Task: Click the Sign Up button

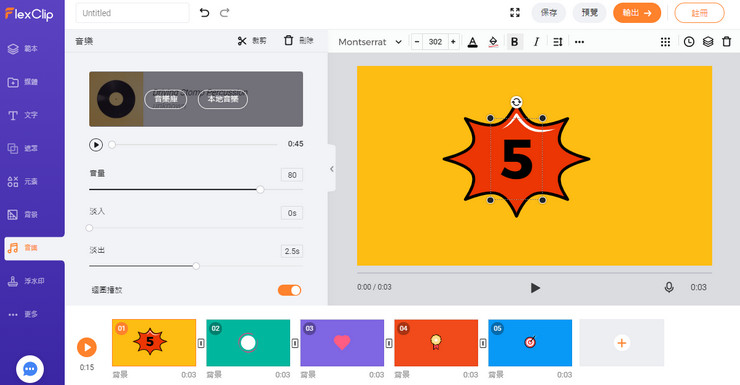Action: [x=699, y=13]
